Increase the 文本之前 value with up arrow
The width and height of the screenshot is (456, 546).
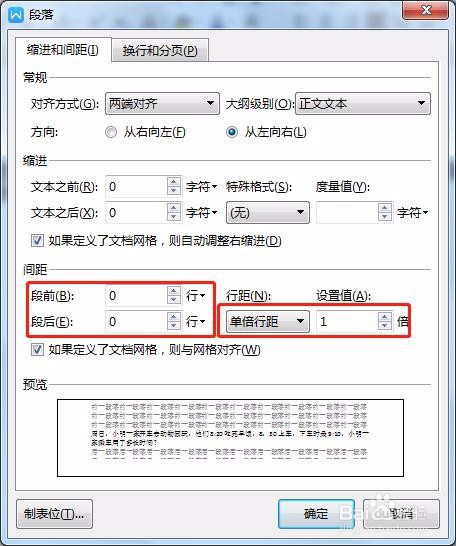click(174, 181)
